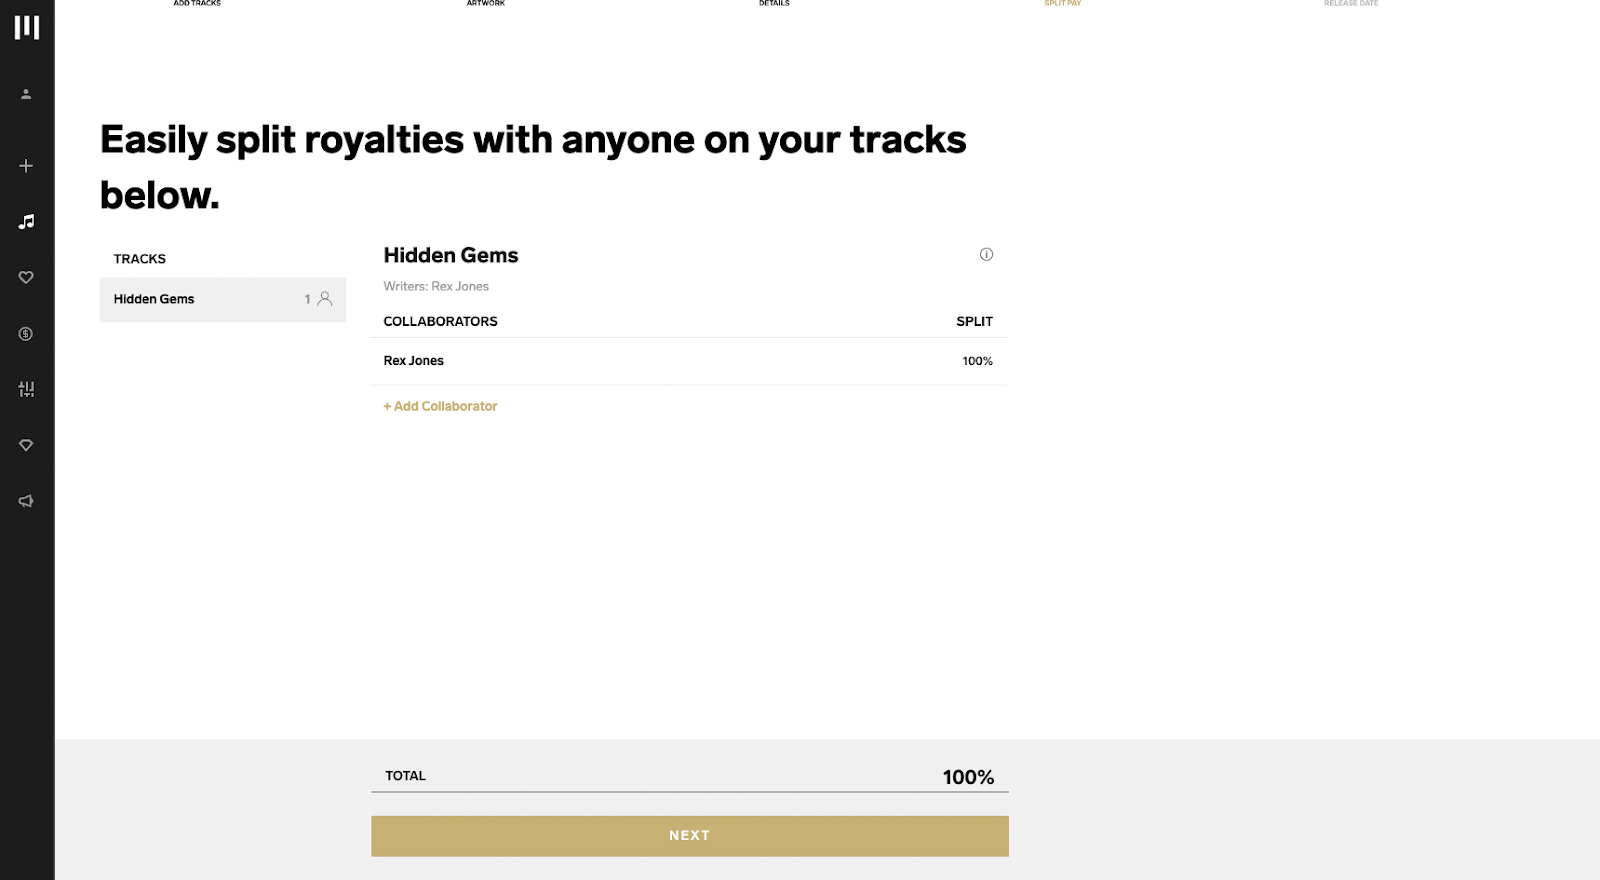
Task: Open the dollar earnings icon
Action: (26, 333)
